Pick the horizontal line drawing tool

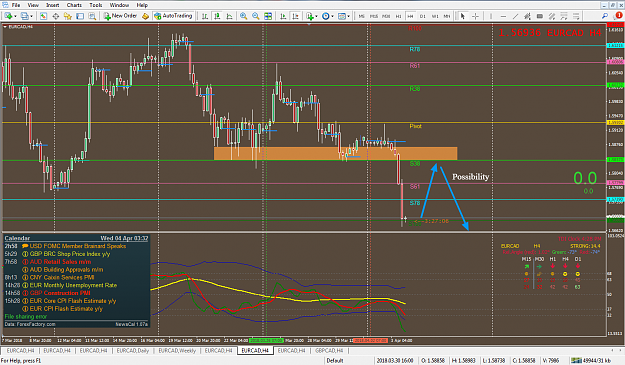[x=503, y=16]
